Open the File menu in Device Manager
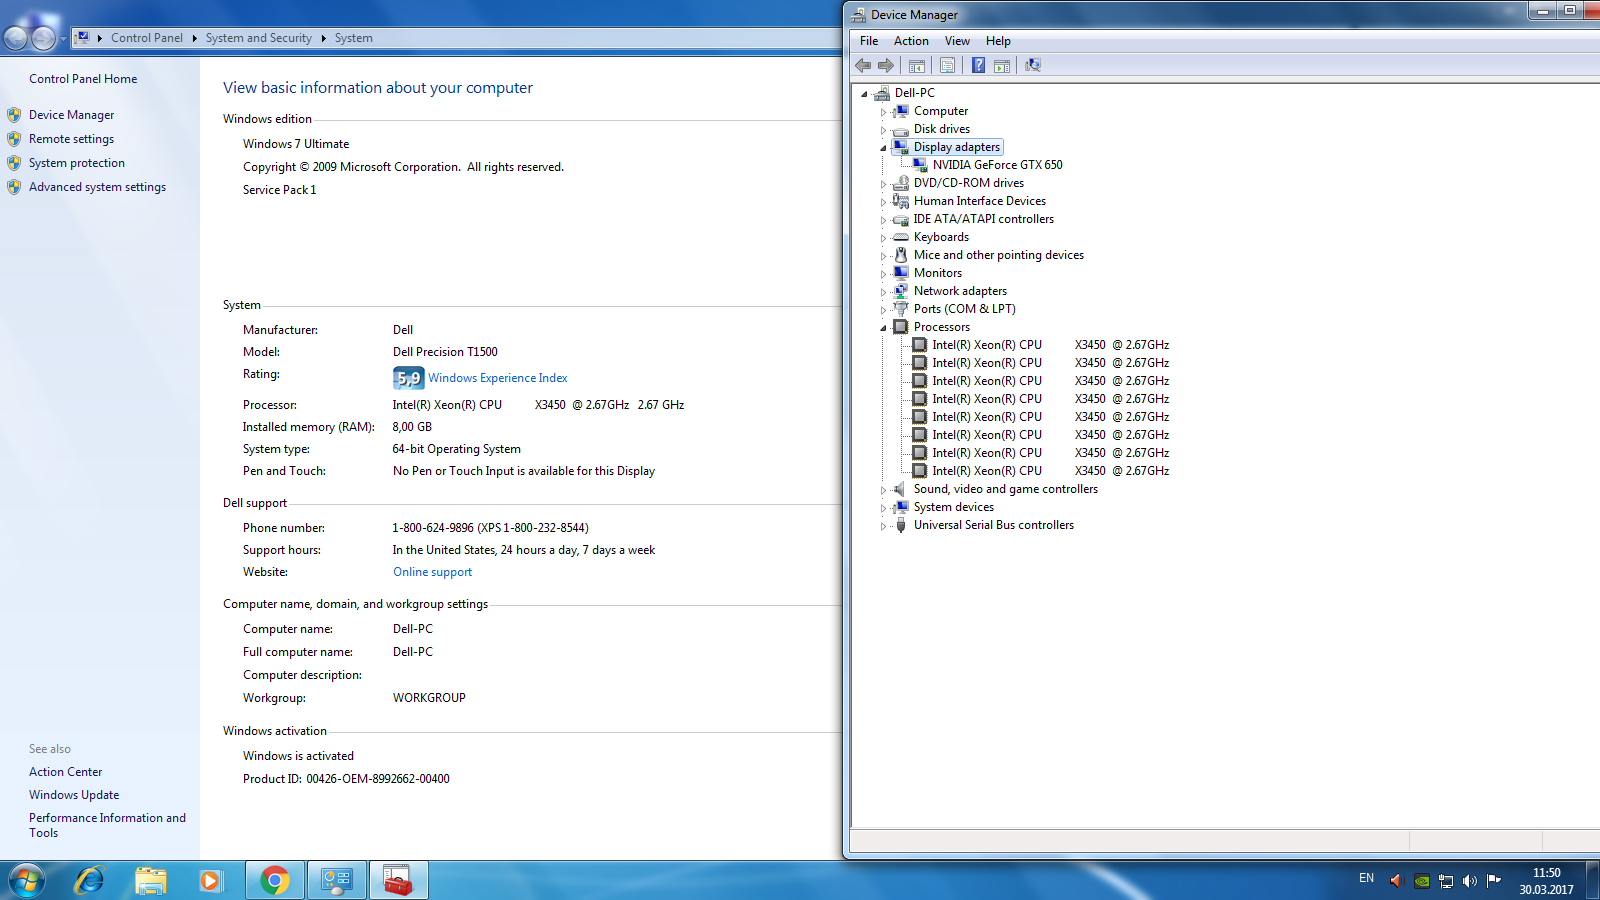 click(x=869, y=41)
